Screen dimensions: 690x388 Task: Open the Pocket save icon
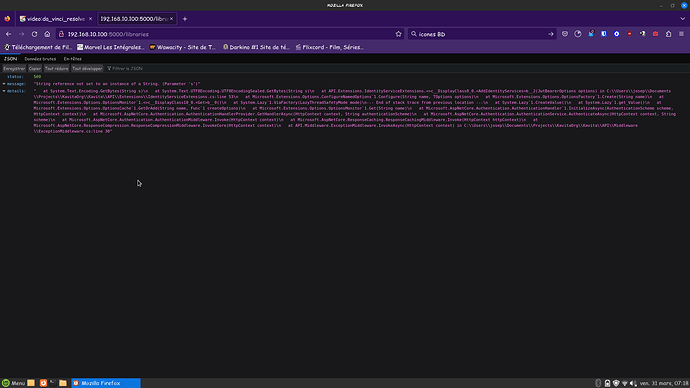pos(565,34)
